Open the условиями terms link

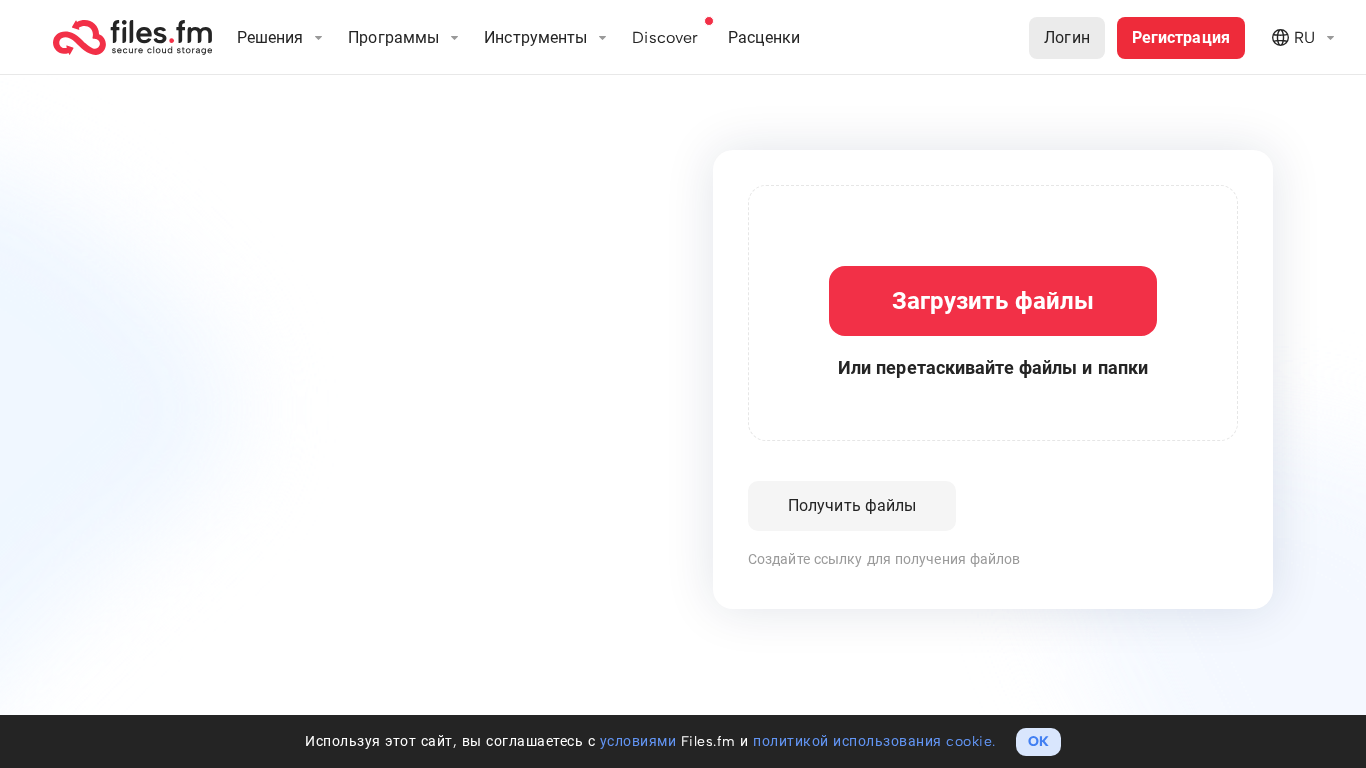(638, 742)
